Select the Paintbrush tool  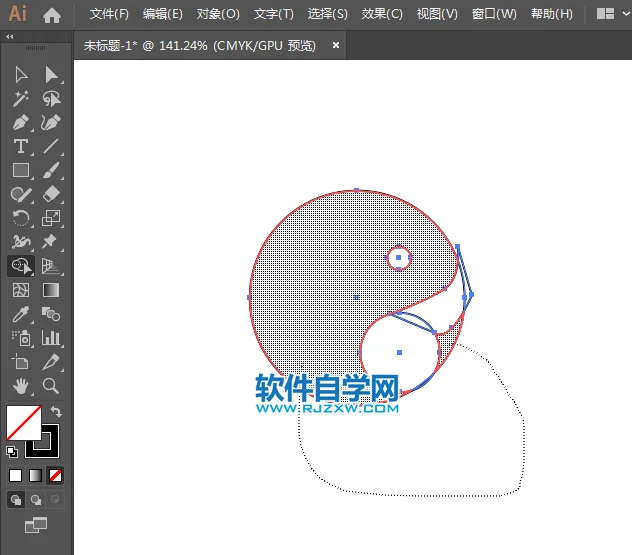(x=51, y=170)
